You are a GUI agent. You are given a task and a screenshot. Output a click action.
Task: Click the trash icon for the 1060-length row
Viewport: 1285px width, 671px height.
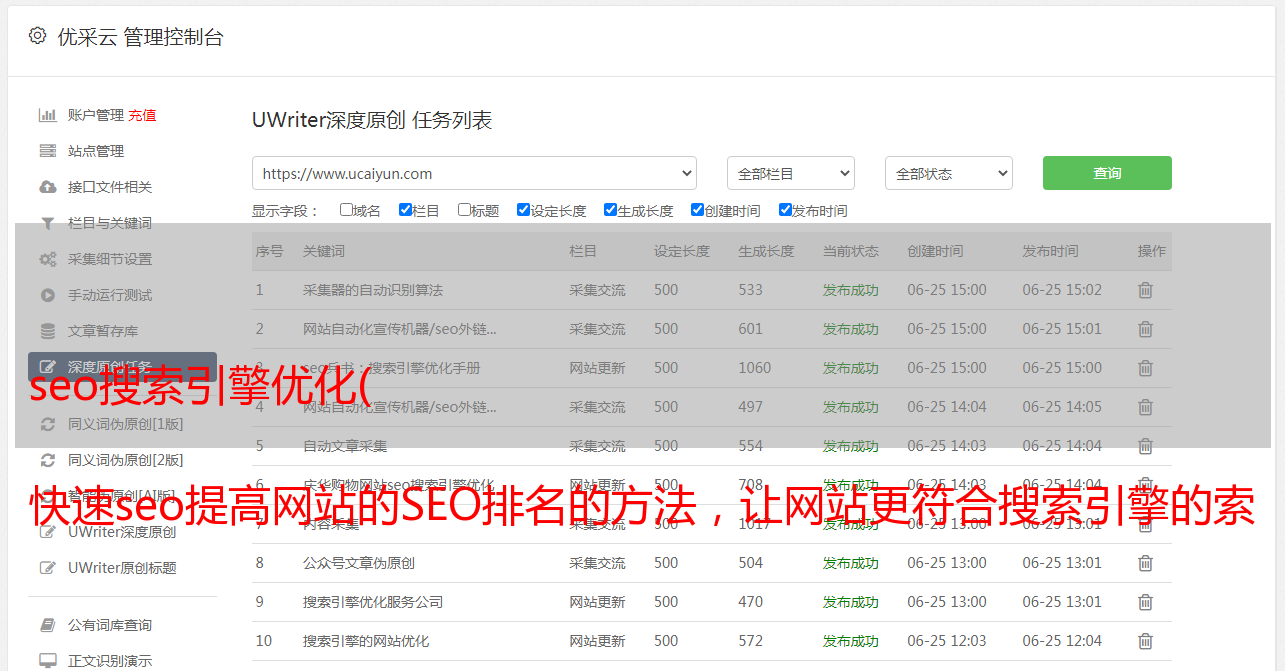[1145, 368]
